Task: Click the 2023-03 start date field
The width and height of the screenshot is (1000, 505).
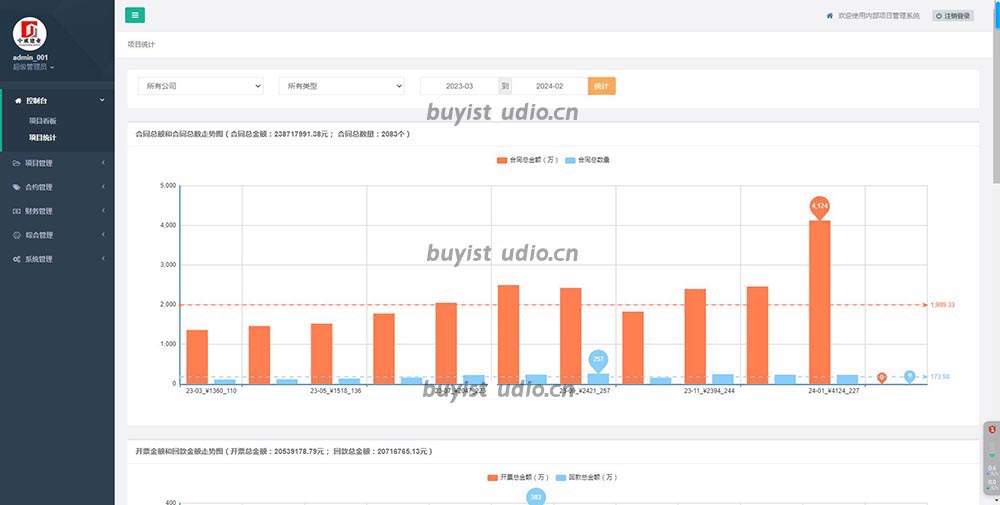Action: pyautogui.click(x=459, y=86)
